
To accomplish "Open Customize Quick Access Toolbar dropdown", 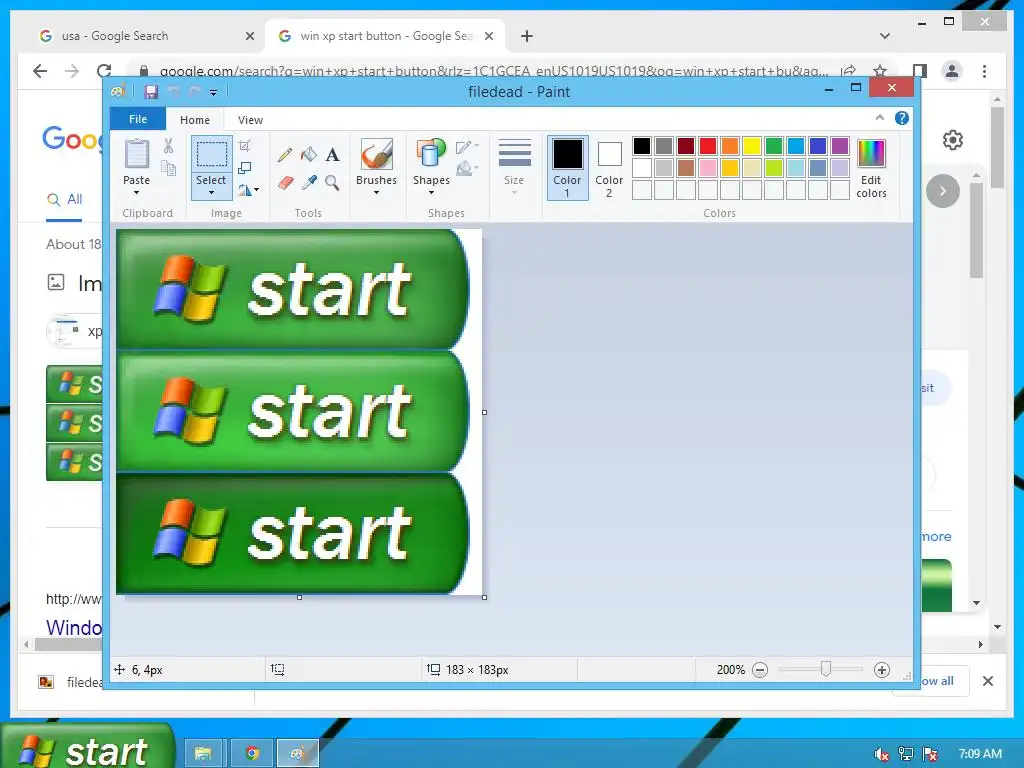I will [x=214, y=93].
